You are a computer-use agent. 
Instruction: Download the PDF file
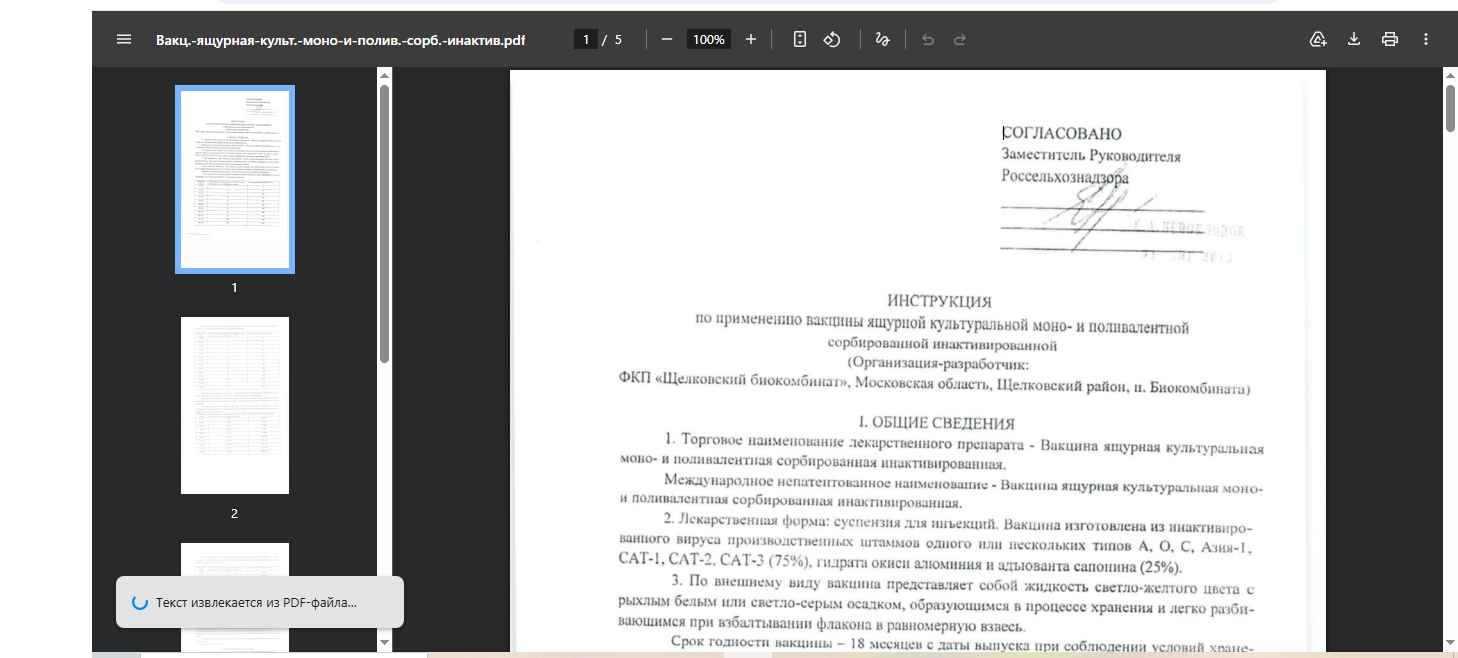click(1354, 40)
